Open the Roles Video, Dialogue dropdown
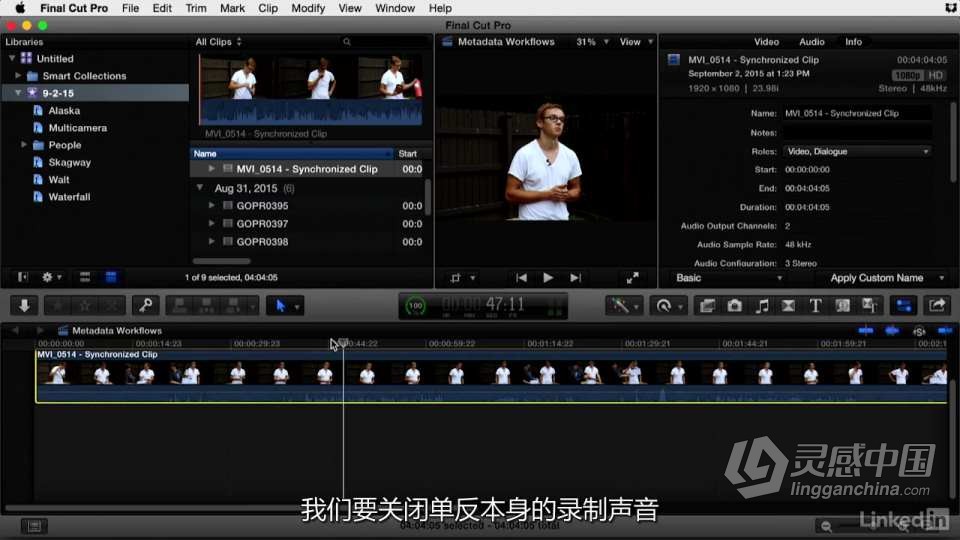This screenshot has height=540, width=960. coord(857,151)
